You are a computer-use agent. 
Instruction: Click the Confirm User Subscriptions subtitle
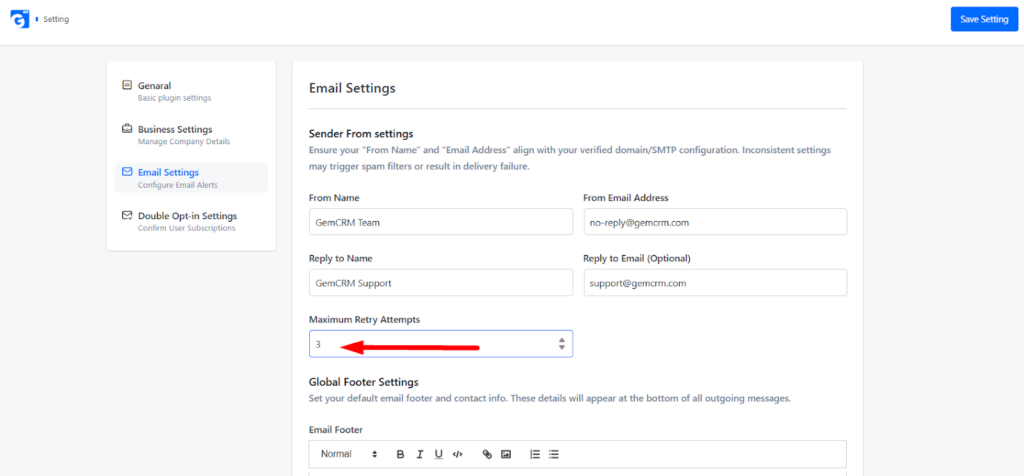click(x=187, y=229)
